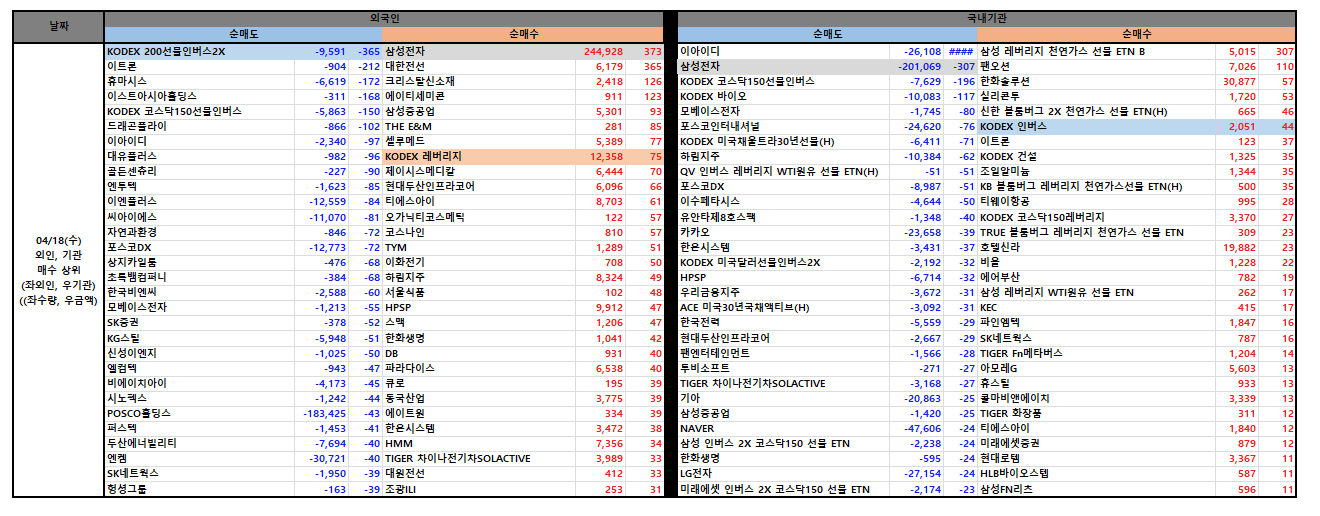Viewport: 1320px width, 516px height.
Task: Click on 씨아이에스
Action: (199, 217)
